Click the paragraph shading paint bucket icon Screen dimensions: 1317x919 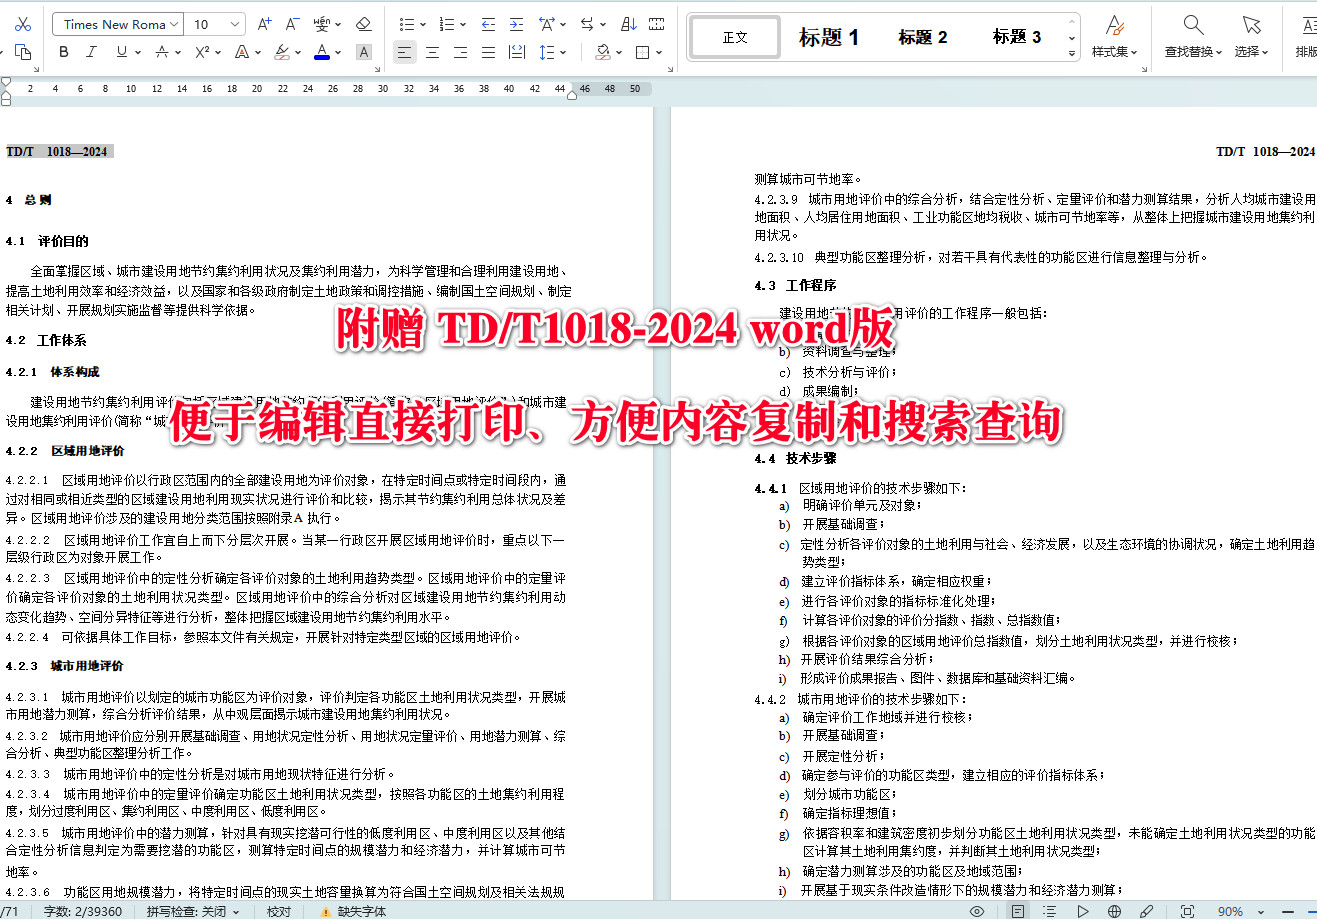tap(603, 52)
